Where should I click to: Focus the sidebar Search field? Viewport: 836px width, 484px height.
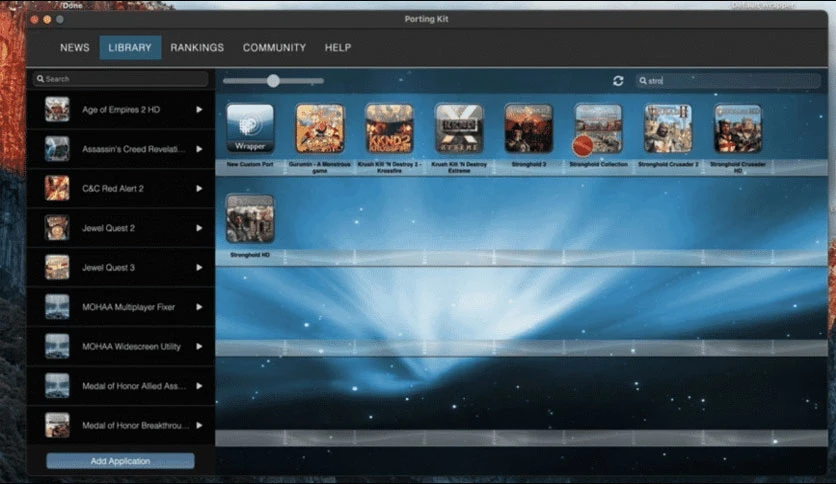pyautogui.click(x=120, y=79)
